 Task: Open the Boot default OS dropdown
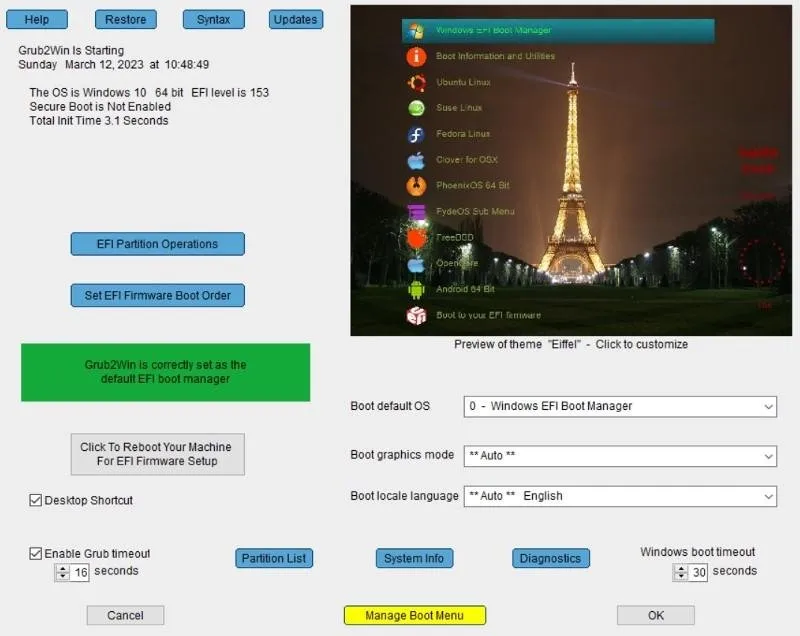620,406
